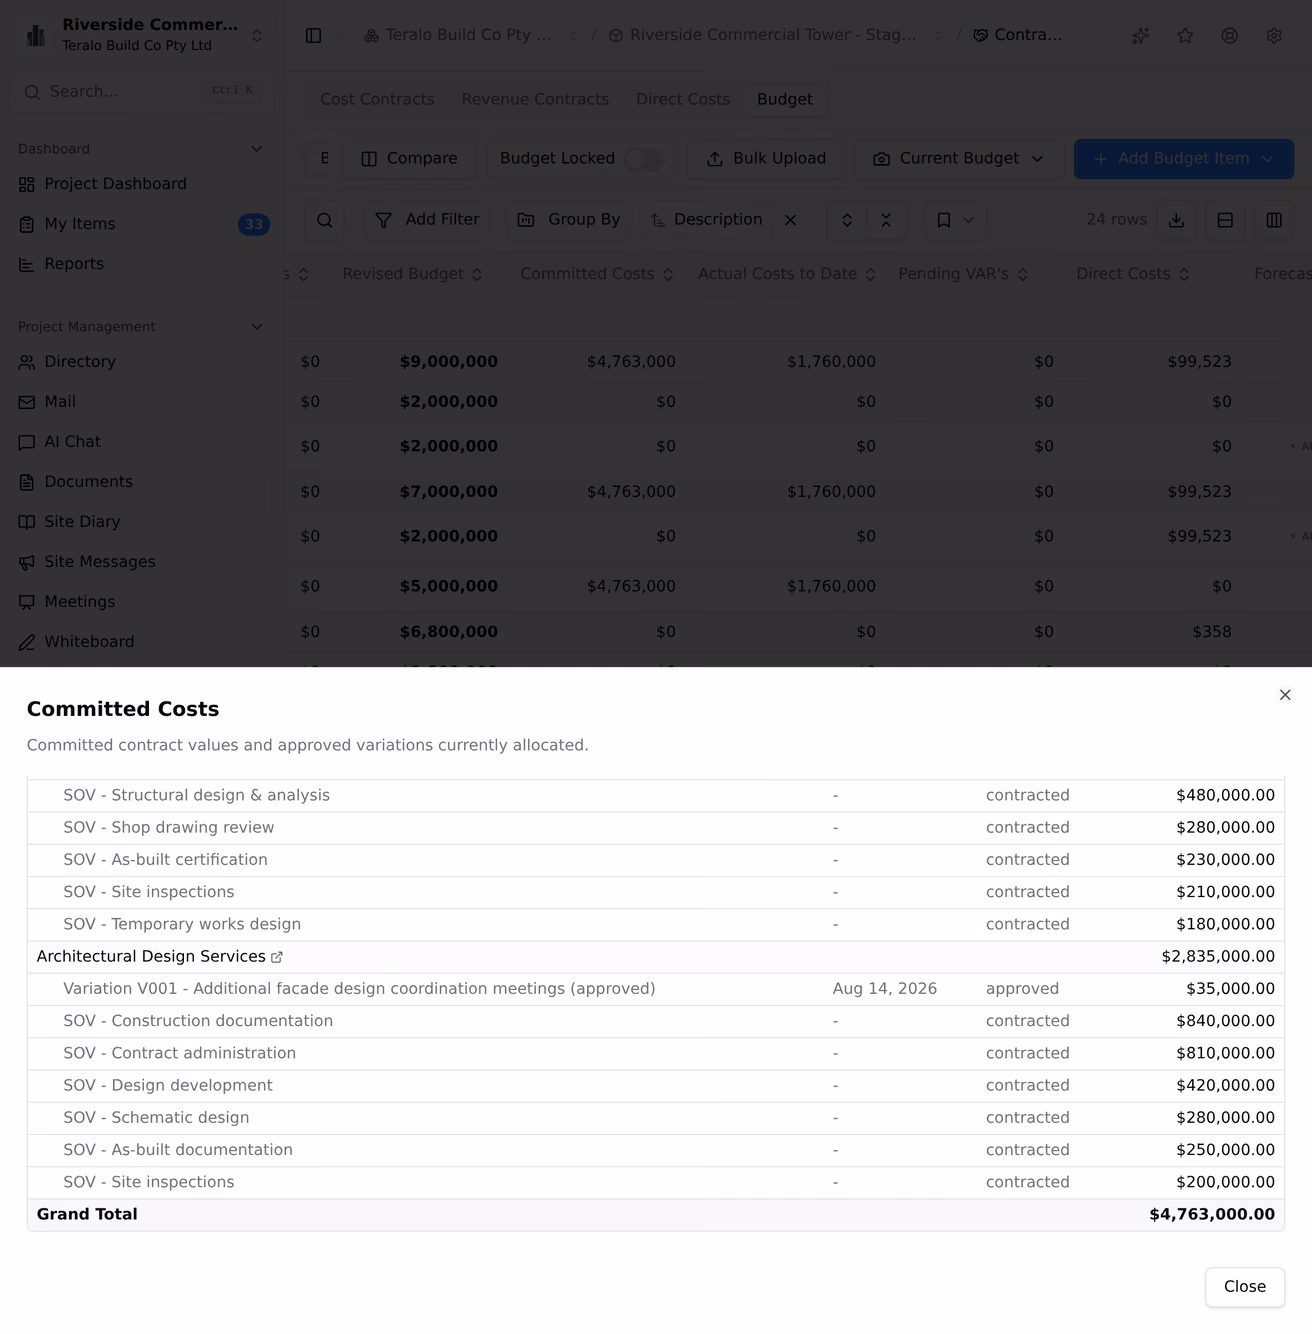Open the Add Budget Item dropdown
This screenshot has width=1312, height=1334.
[x=1184, y=159]
